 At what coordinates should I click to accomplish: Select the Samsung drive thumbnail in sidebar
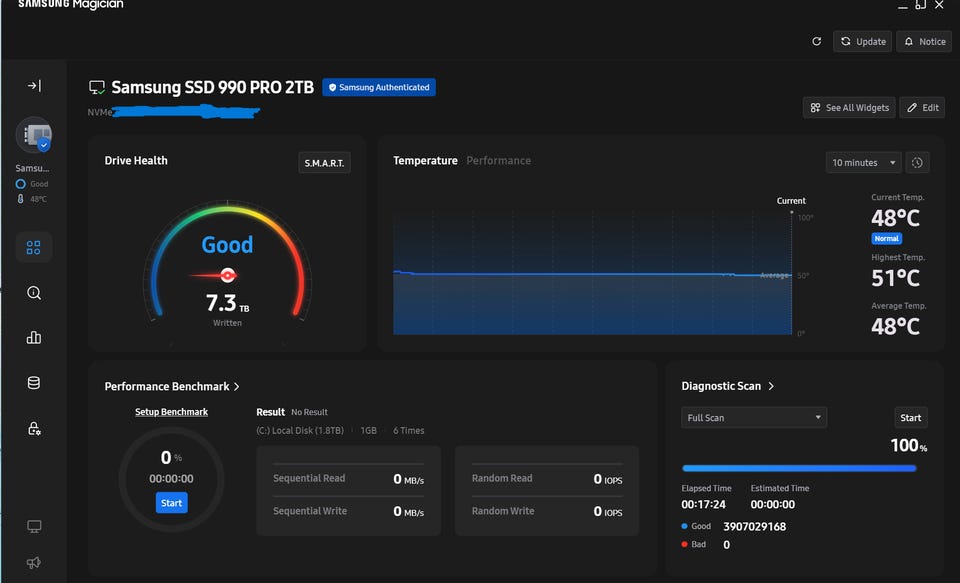point(34,136)
